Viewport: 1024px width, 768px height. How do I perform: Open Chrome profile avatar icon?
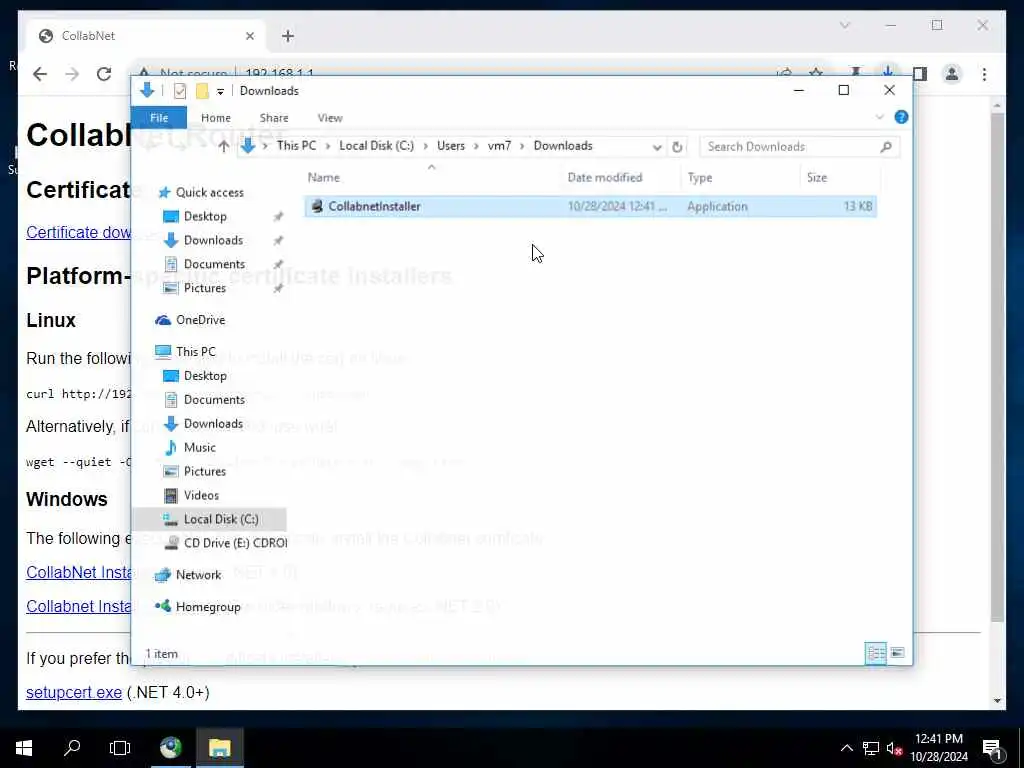pyautogui.click(x=952, y=74)
